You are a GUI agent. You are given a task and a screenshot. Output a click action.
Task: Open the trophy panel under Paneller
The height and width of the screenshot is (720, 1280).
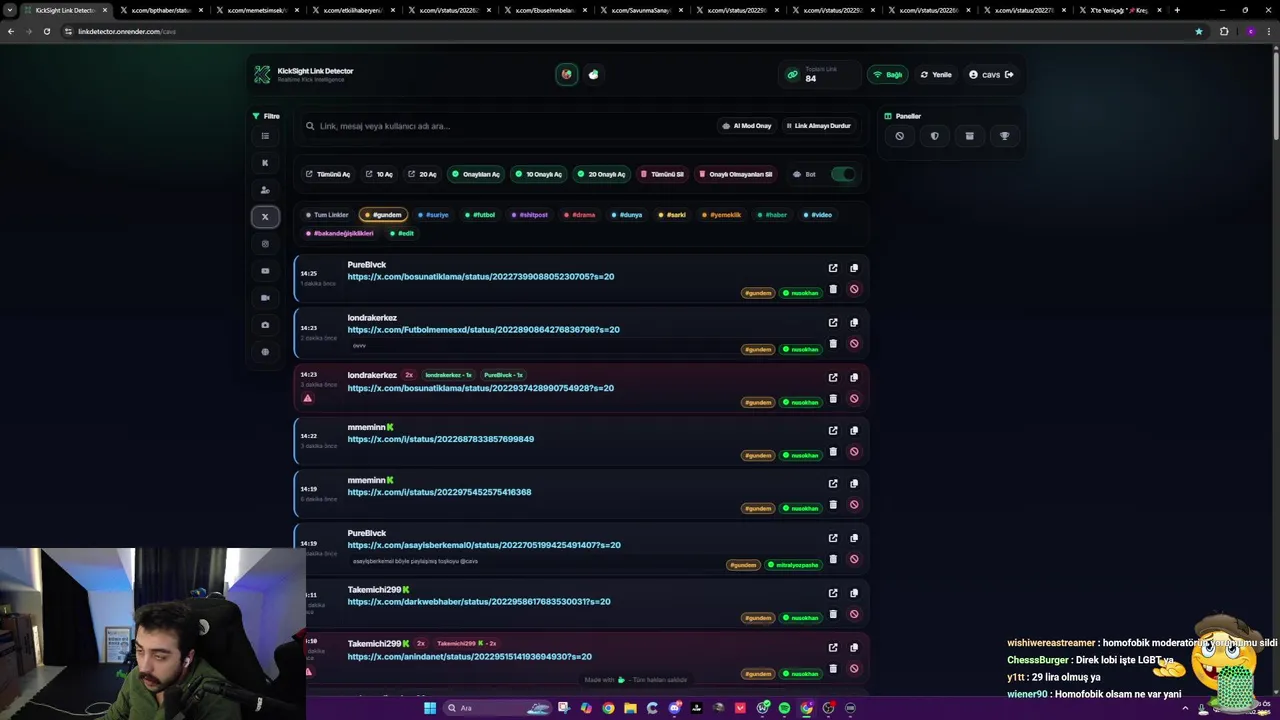(1004, 136)
